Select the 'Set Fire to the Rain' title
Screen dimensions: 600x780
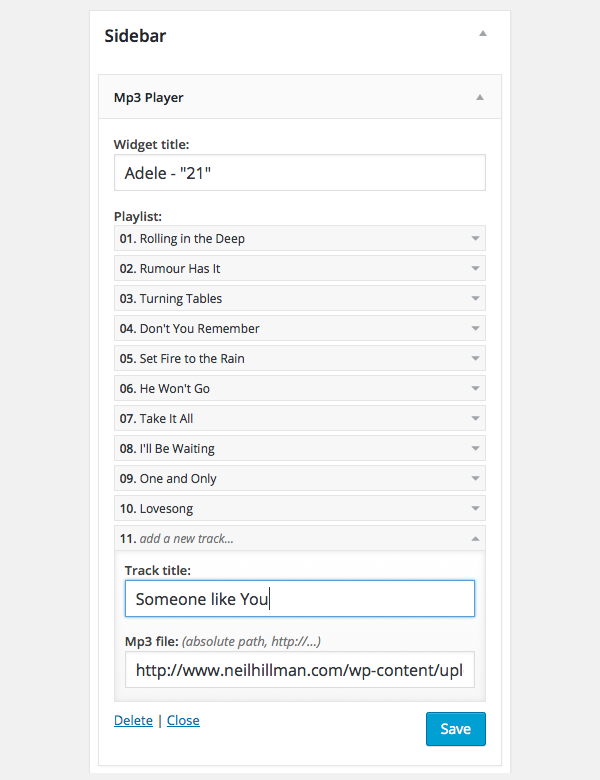tap(192, 359)
